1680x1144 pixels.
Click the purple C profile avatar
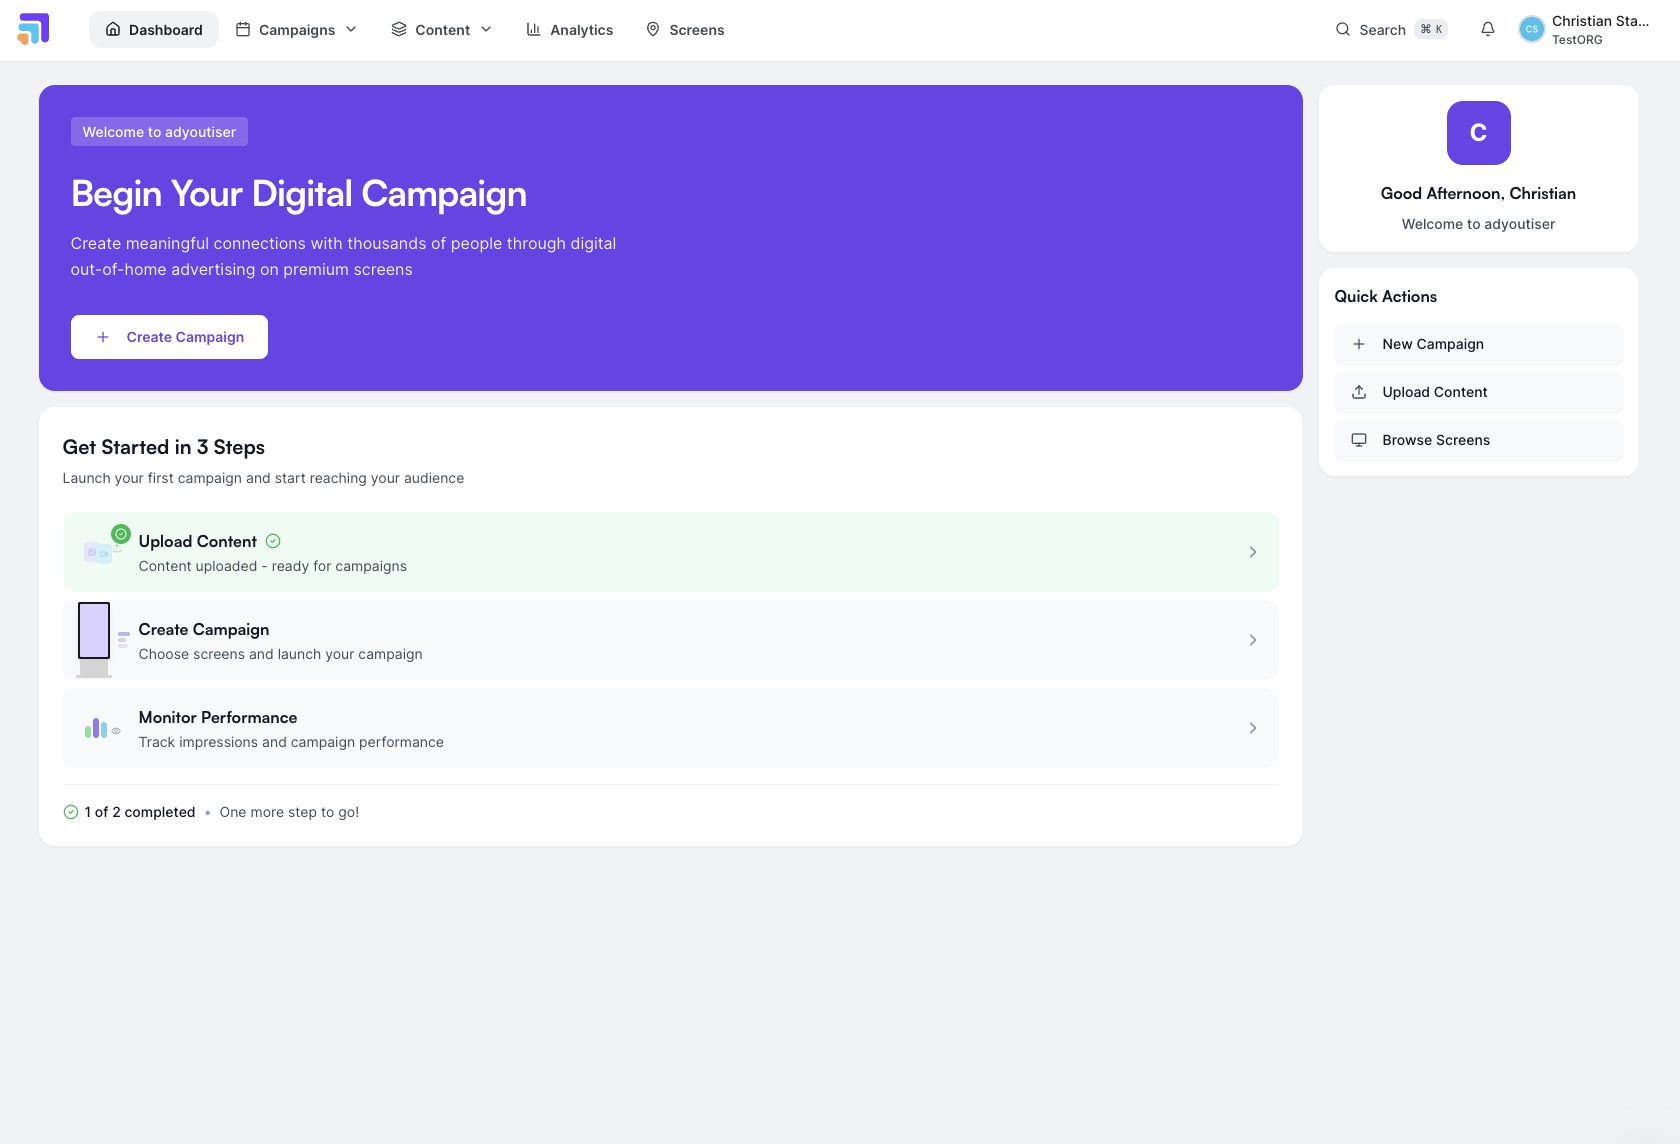(1477, 133)
